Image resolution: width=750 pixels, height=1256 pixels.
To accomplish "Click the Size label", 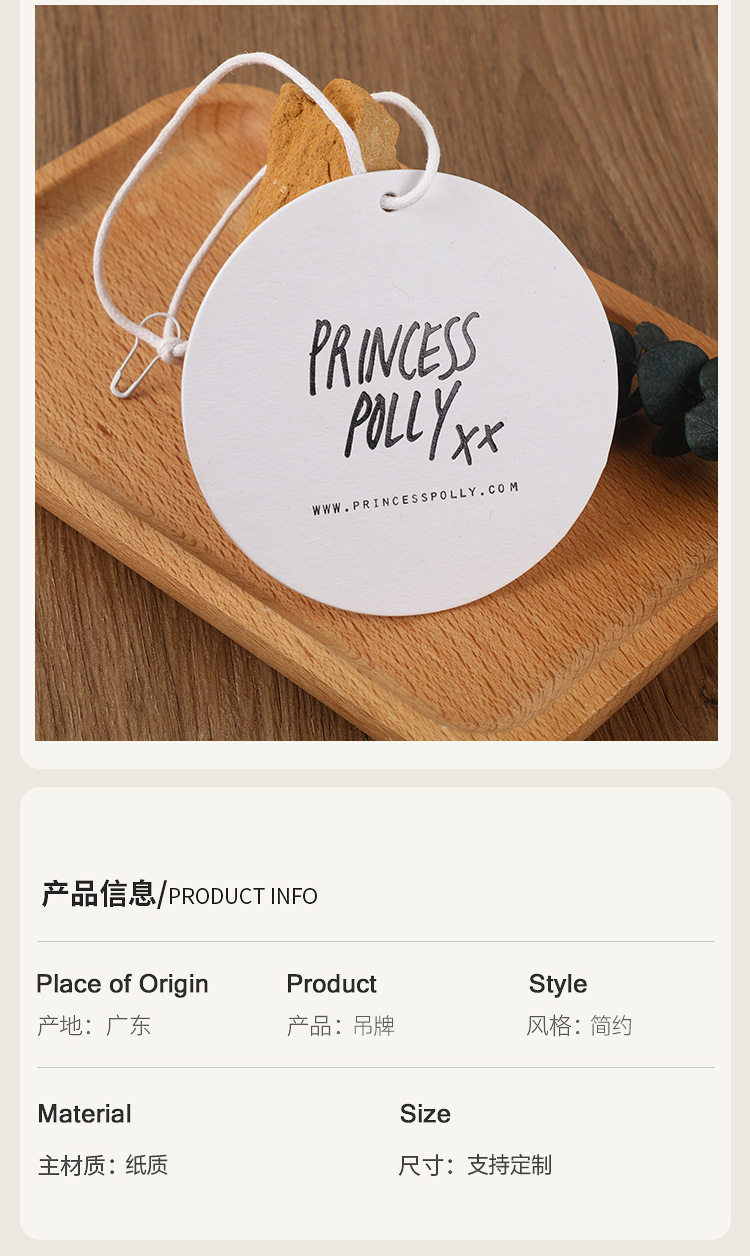I will click(x=425, y=1114).
